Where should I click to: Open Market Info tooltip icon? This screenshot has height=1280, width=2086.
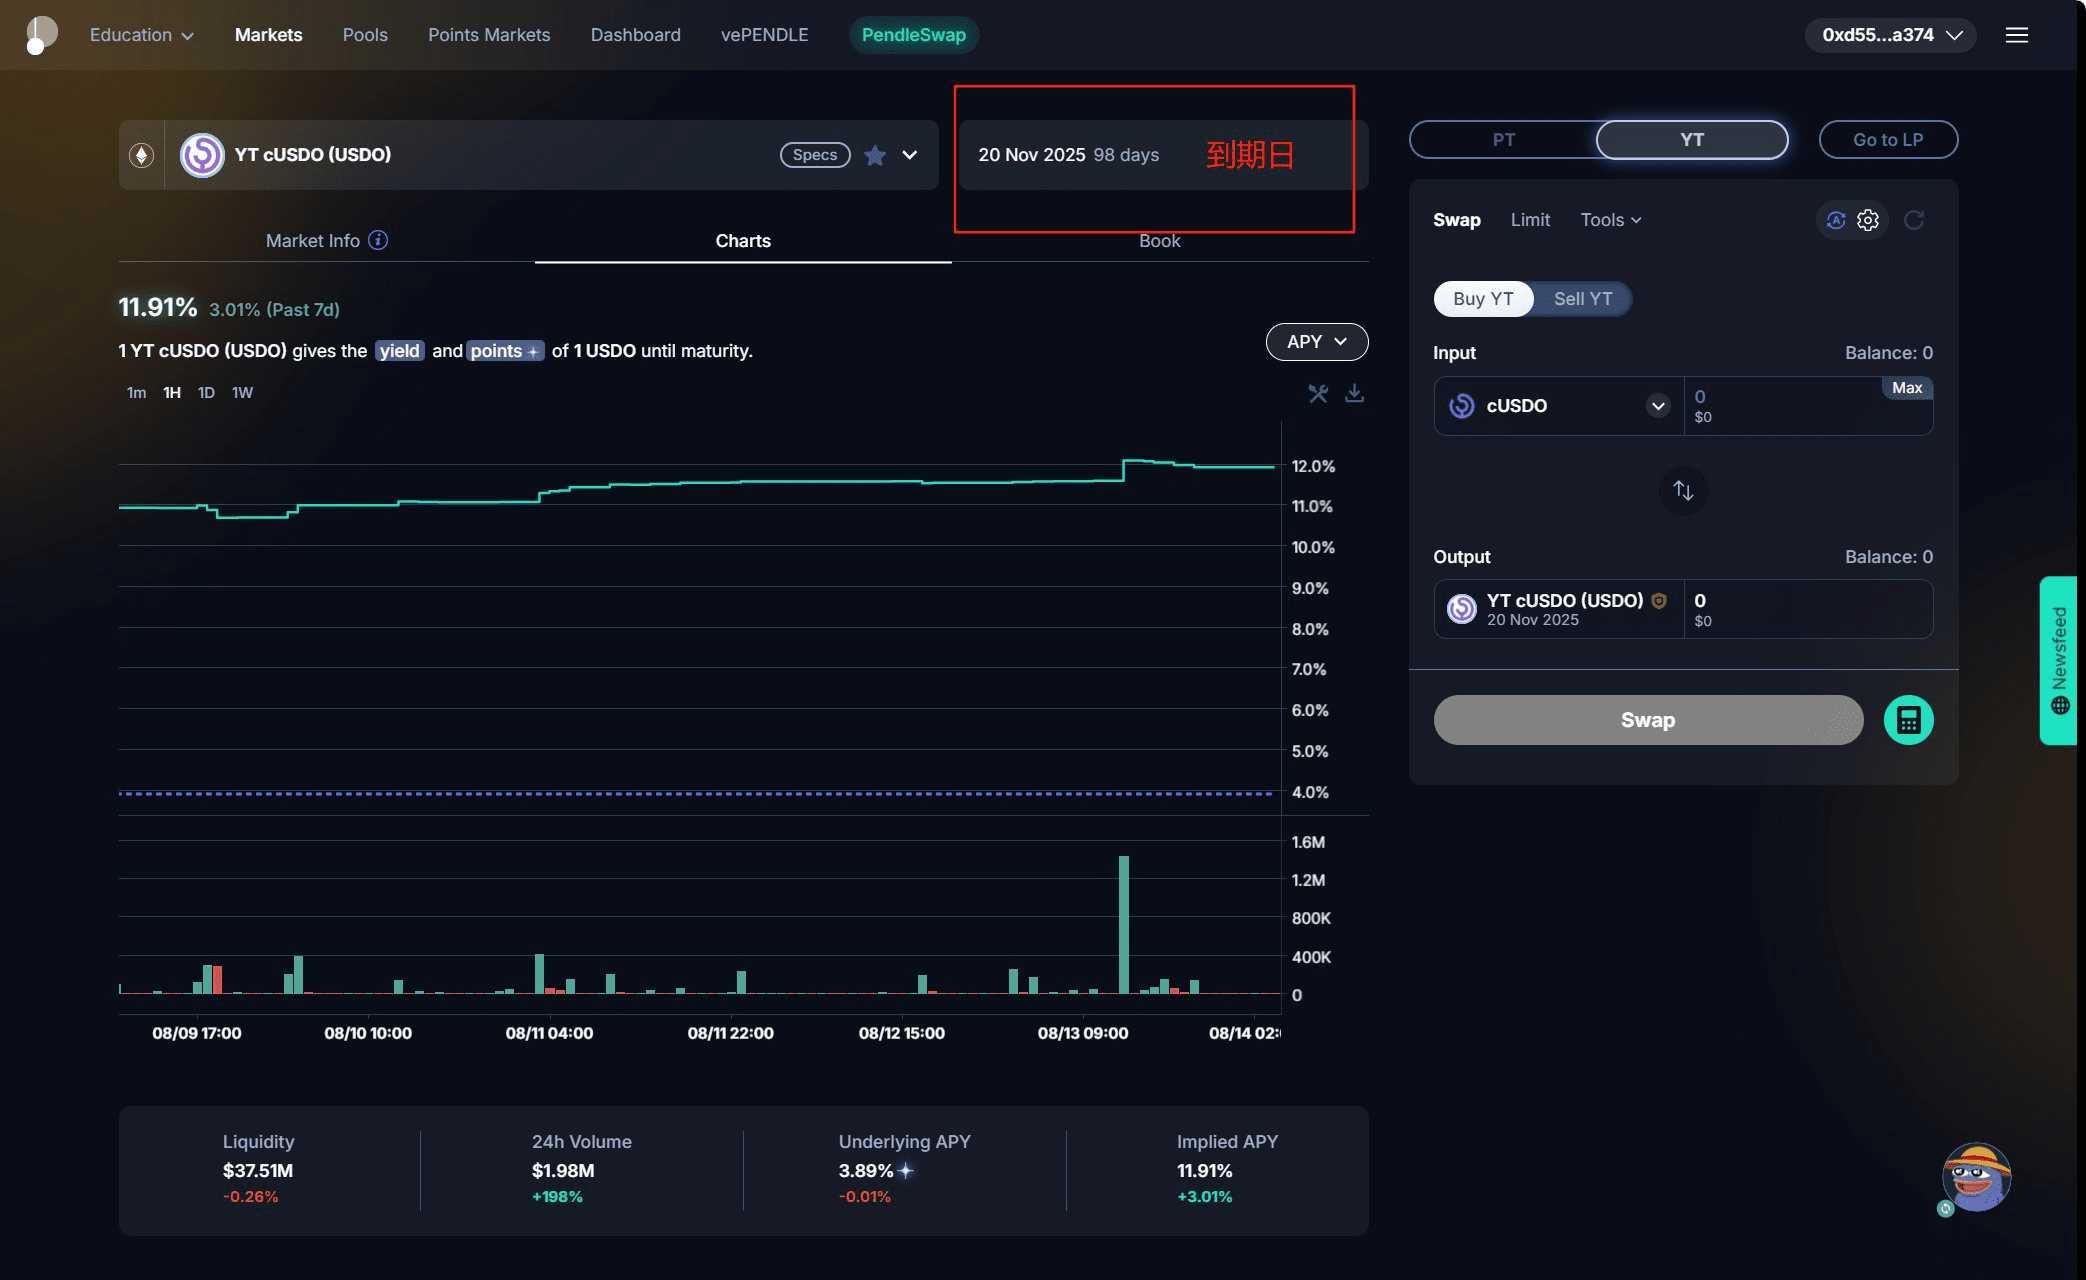click(378, 240)
